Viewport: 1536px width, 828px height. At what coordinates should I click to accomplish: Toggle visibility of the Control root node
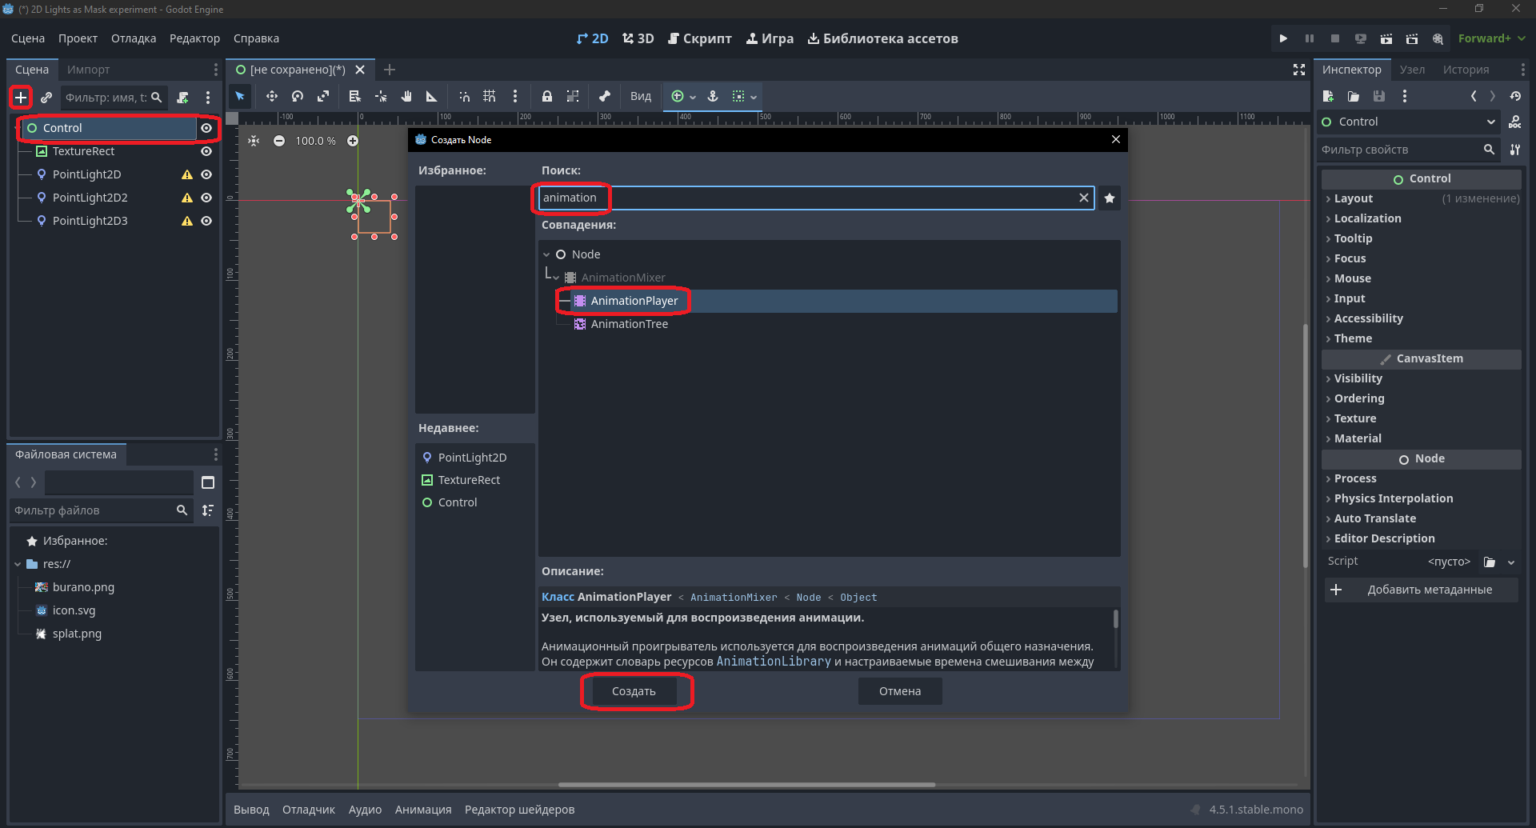point(206,128)
